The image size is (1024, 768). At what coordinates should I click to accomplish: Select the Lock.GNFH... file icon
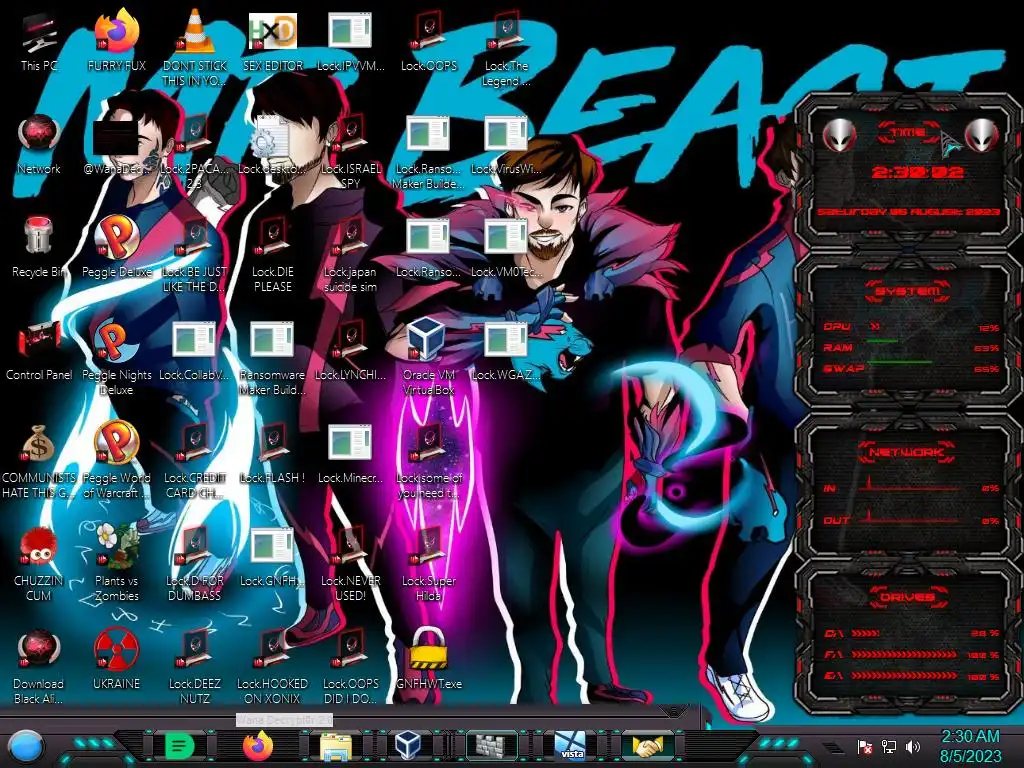coord(273,558)
